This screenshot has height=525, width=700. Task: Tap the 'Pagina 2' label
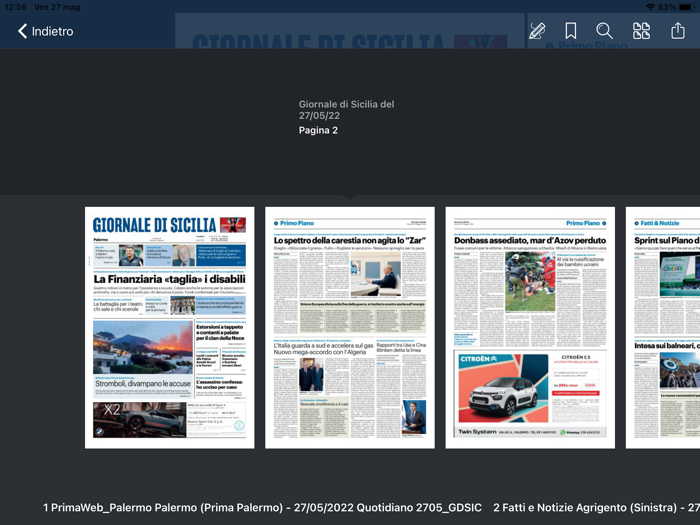[x=318, y=130]
